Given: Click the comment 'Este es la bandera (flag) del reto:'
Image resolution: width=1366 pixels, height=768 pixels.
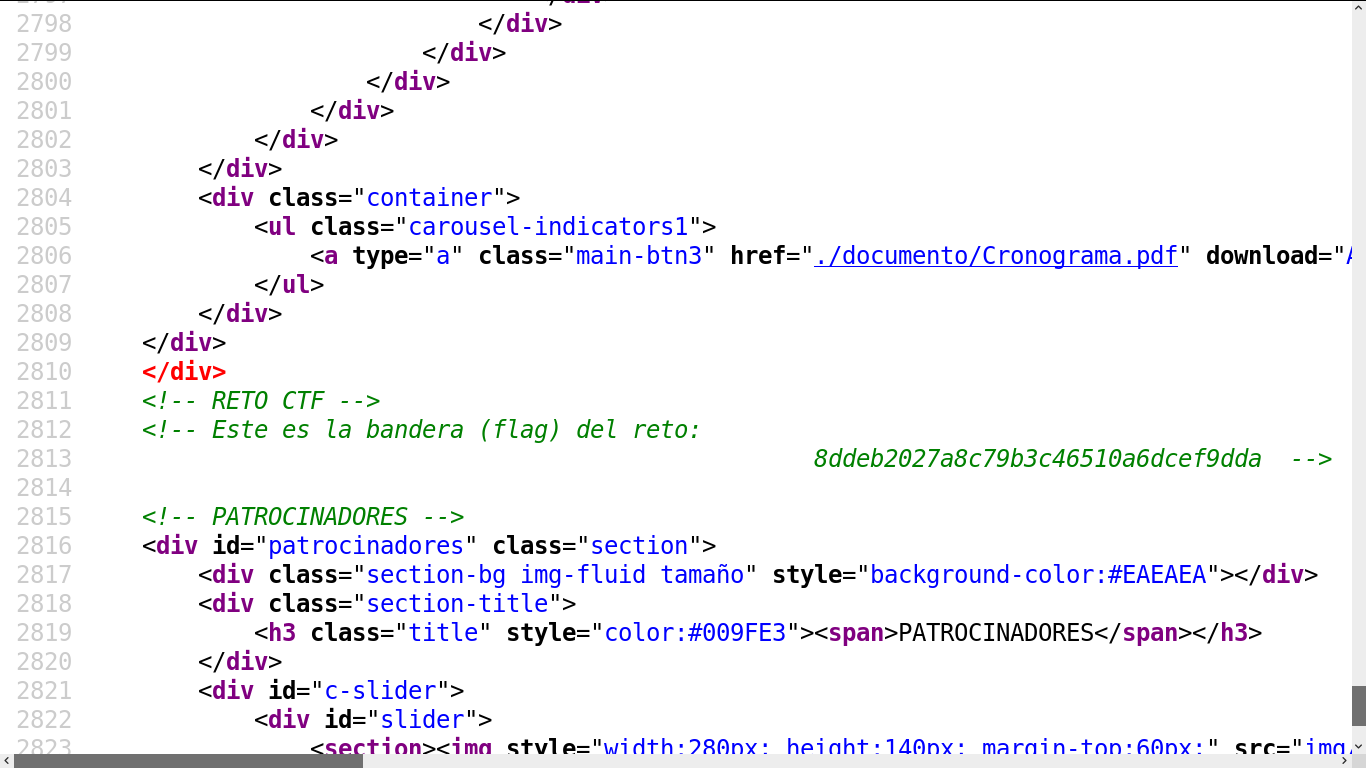Looking at the screenshot, I should [x=421, y=430].
